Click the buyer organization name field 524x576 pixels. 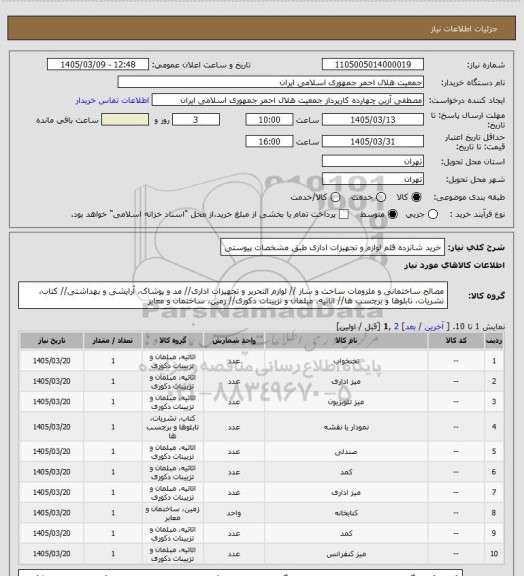pos(270,82)
